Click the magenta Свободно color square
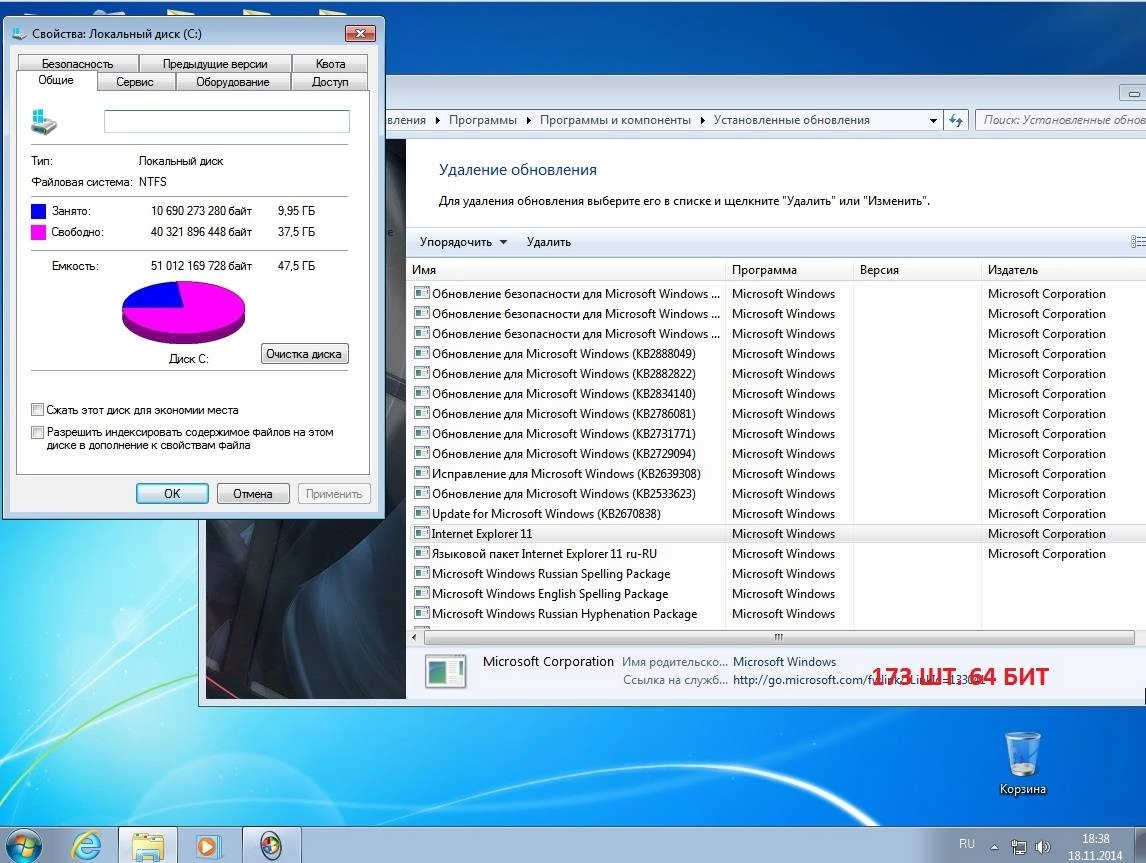The width and height of the screenshot is (1146, 863). tap(38, 232)
